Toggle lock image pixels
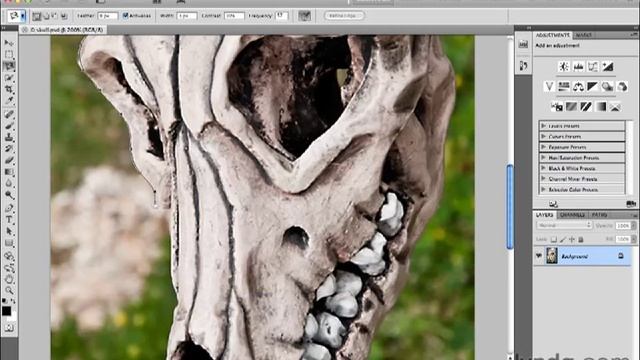This screenshot has width=640, height=360. pos(563,239)
